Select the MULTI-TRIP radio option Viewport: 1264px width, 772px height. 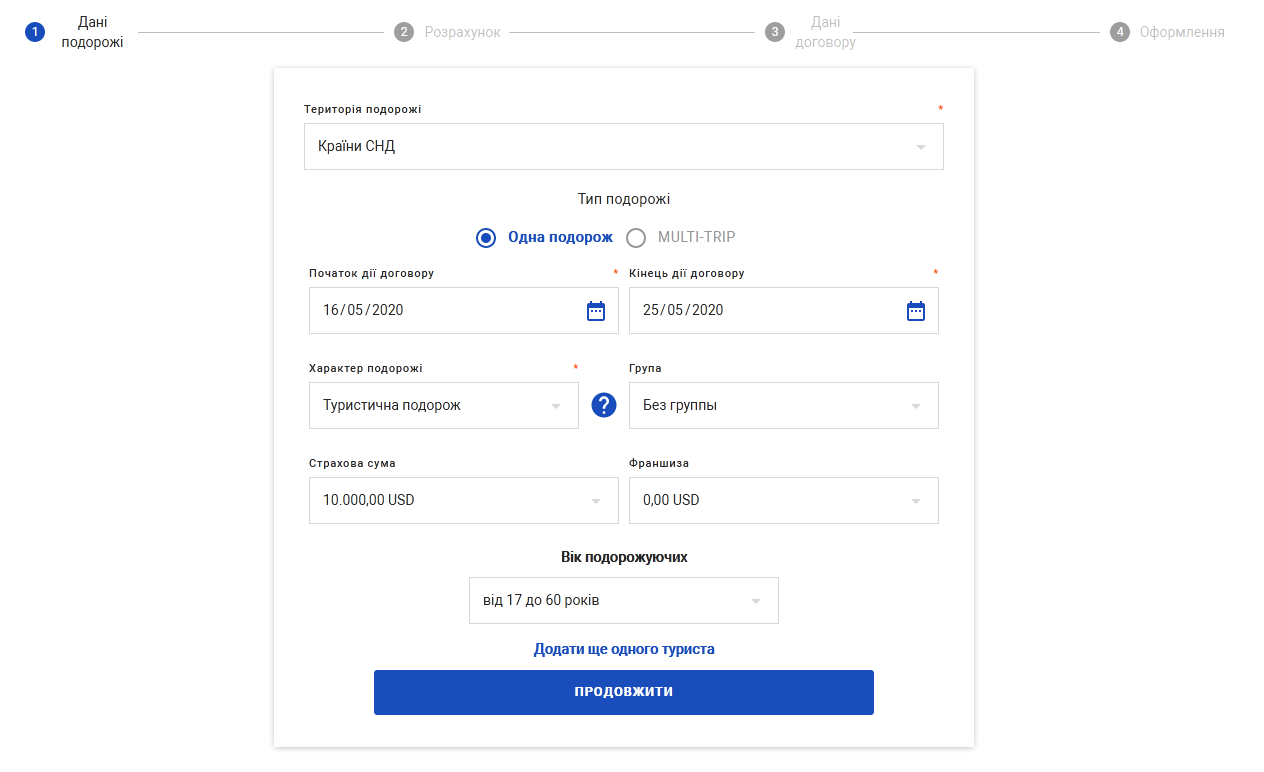636,238
